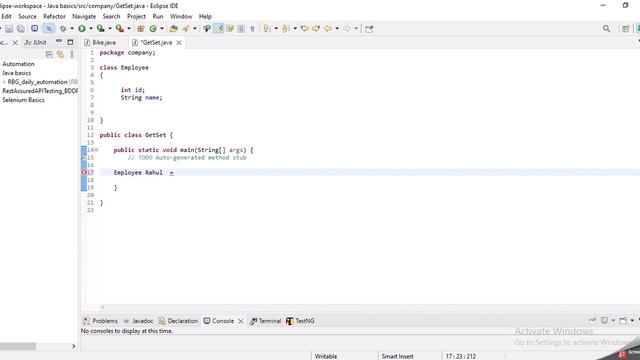
Task: Click the top-right Search magnifier icon
Action: pos(607,29)
